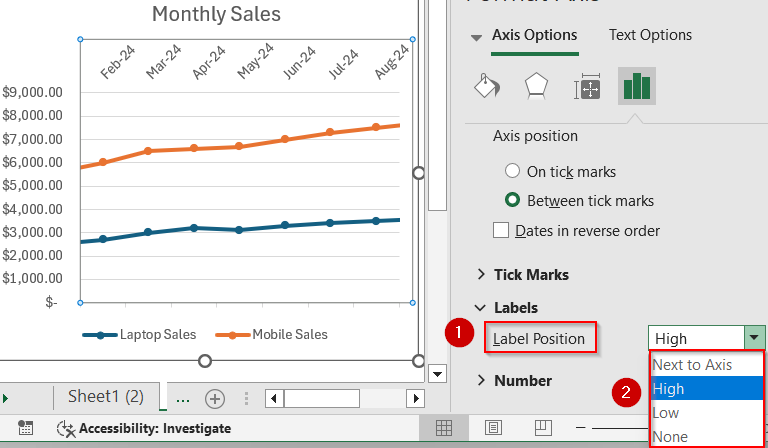Image resolution: width=768 pixels, height=448 pixels.
Task: Choose the Low label position option
Action: coord(706,413)
